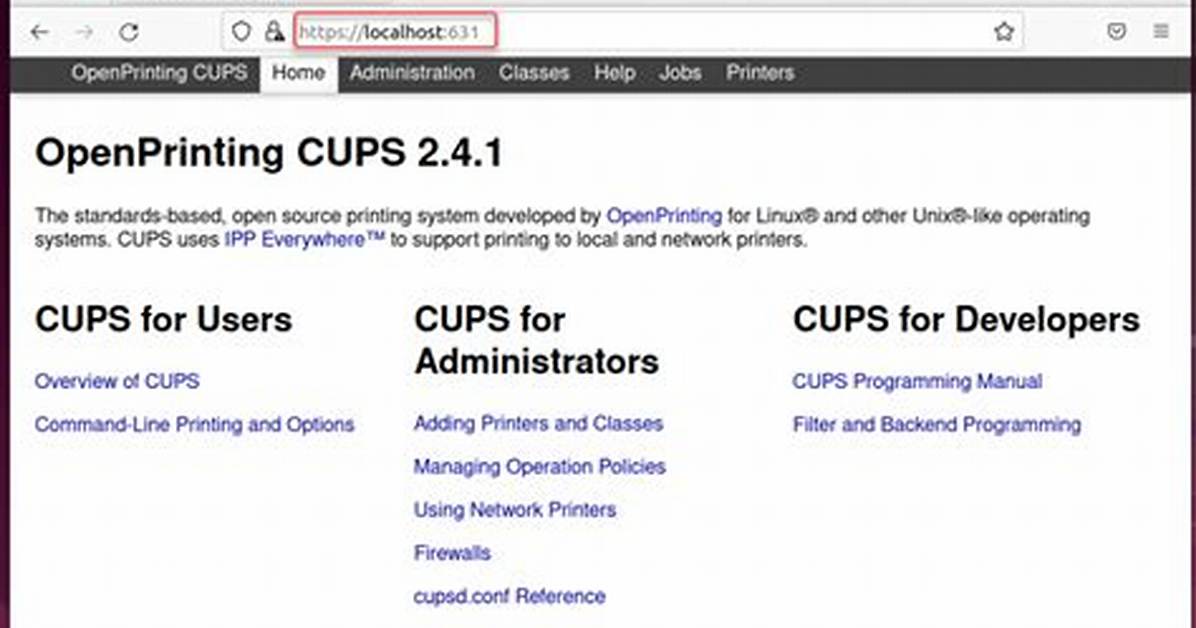Click the OpenPrinting CUPS nav item
Screen dimensions: 1196x628
coord(159,72)
